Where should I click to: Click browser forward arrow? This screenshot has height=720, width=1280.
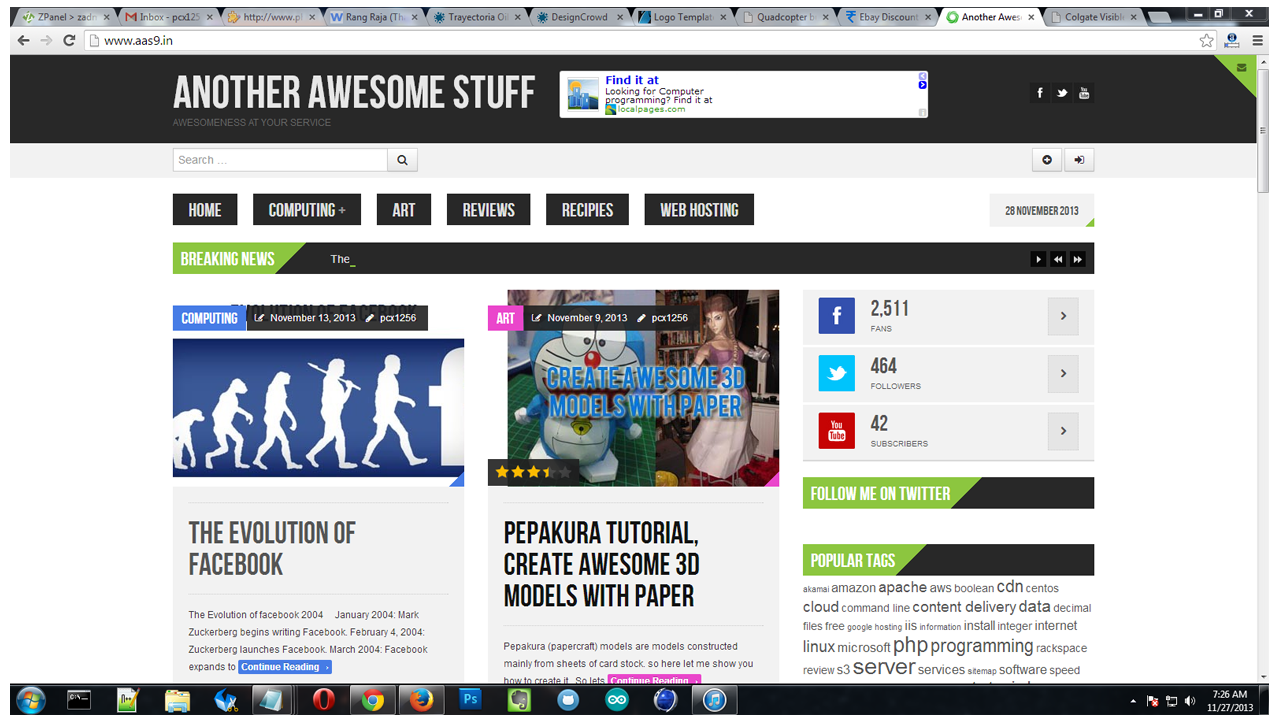[x=46, y=40]
